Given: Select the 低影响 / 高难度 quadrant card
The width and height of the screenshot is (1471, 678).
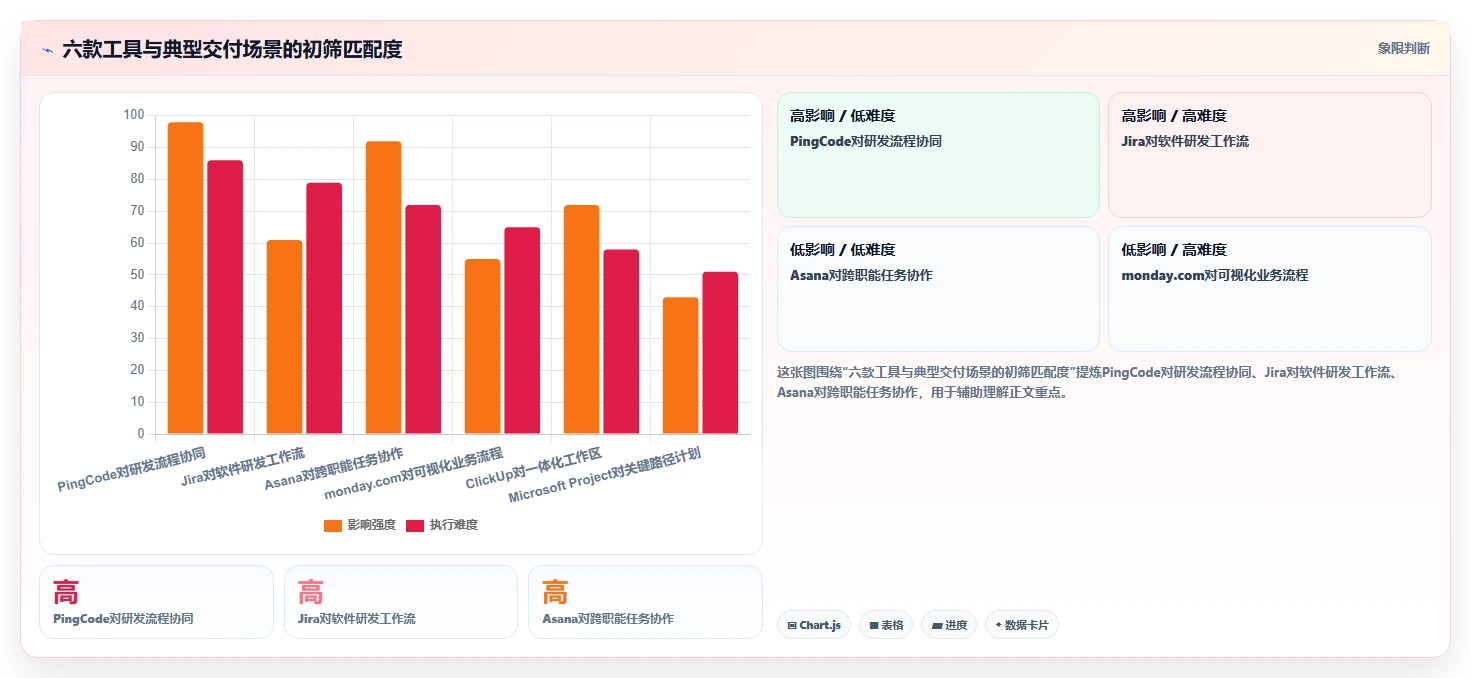Looking at the screenshot, I should (1270, 289).
